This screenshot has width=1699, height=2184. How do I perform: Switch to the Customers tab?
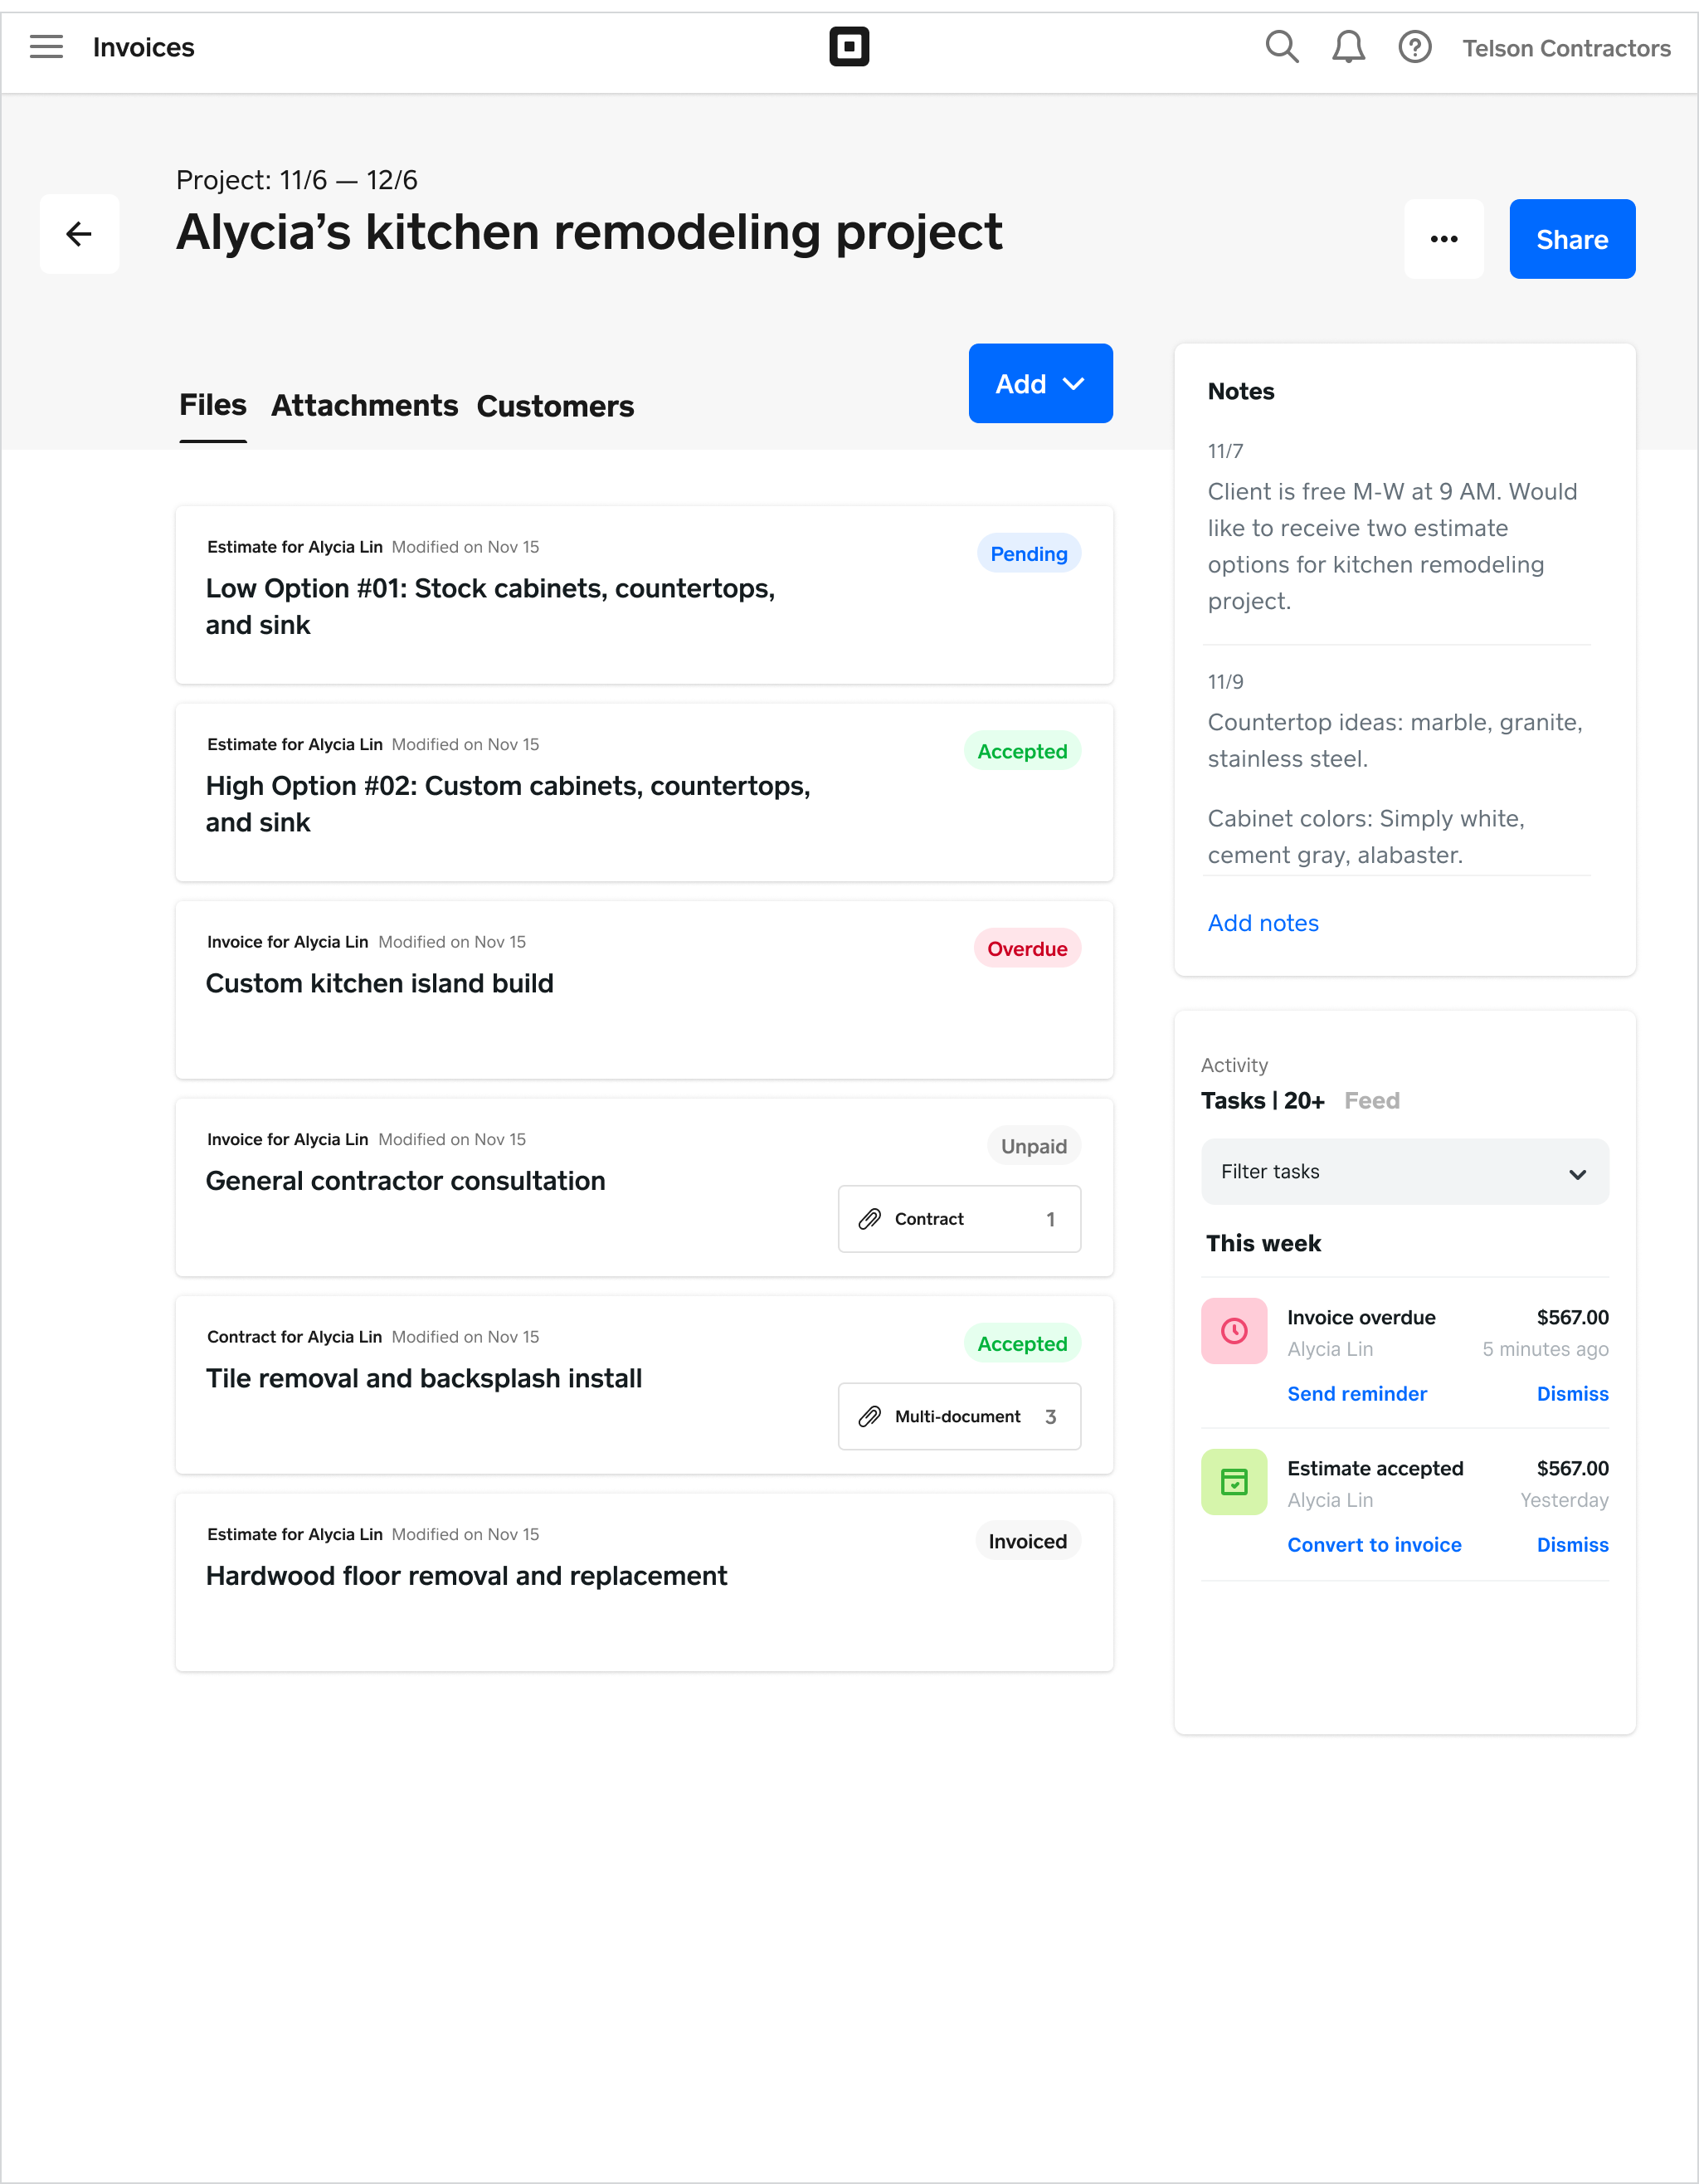coord(555,406)
